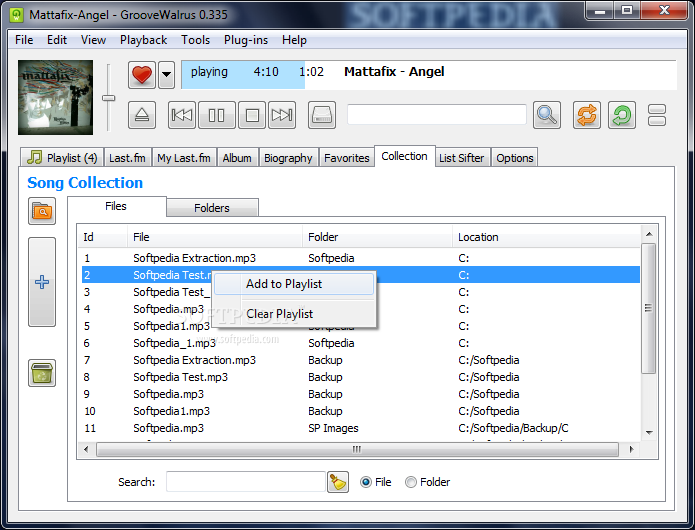
Task: Click the broom clear search button
Action: click(338, 482)
